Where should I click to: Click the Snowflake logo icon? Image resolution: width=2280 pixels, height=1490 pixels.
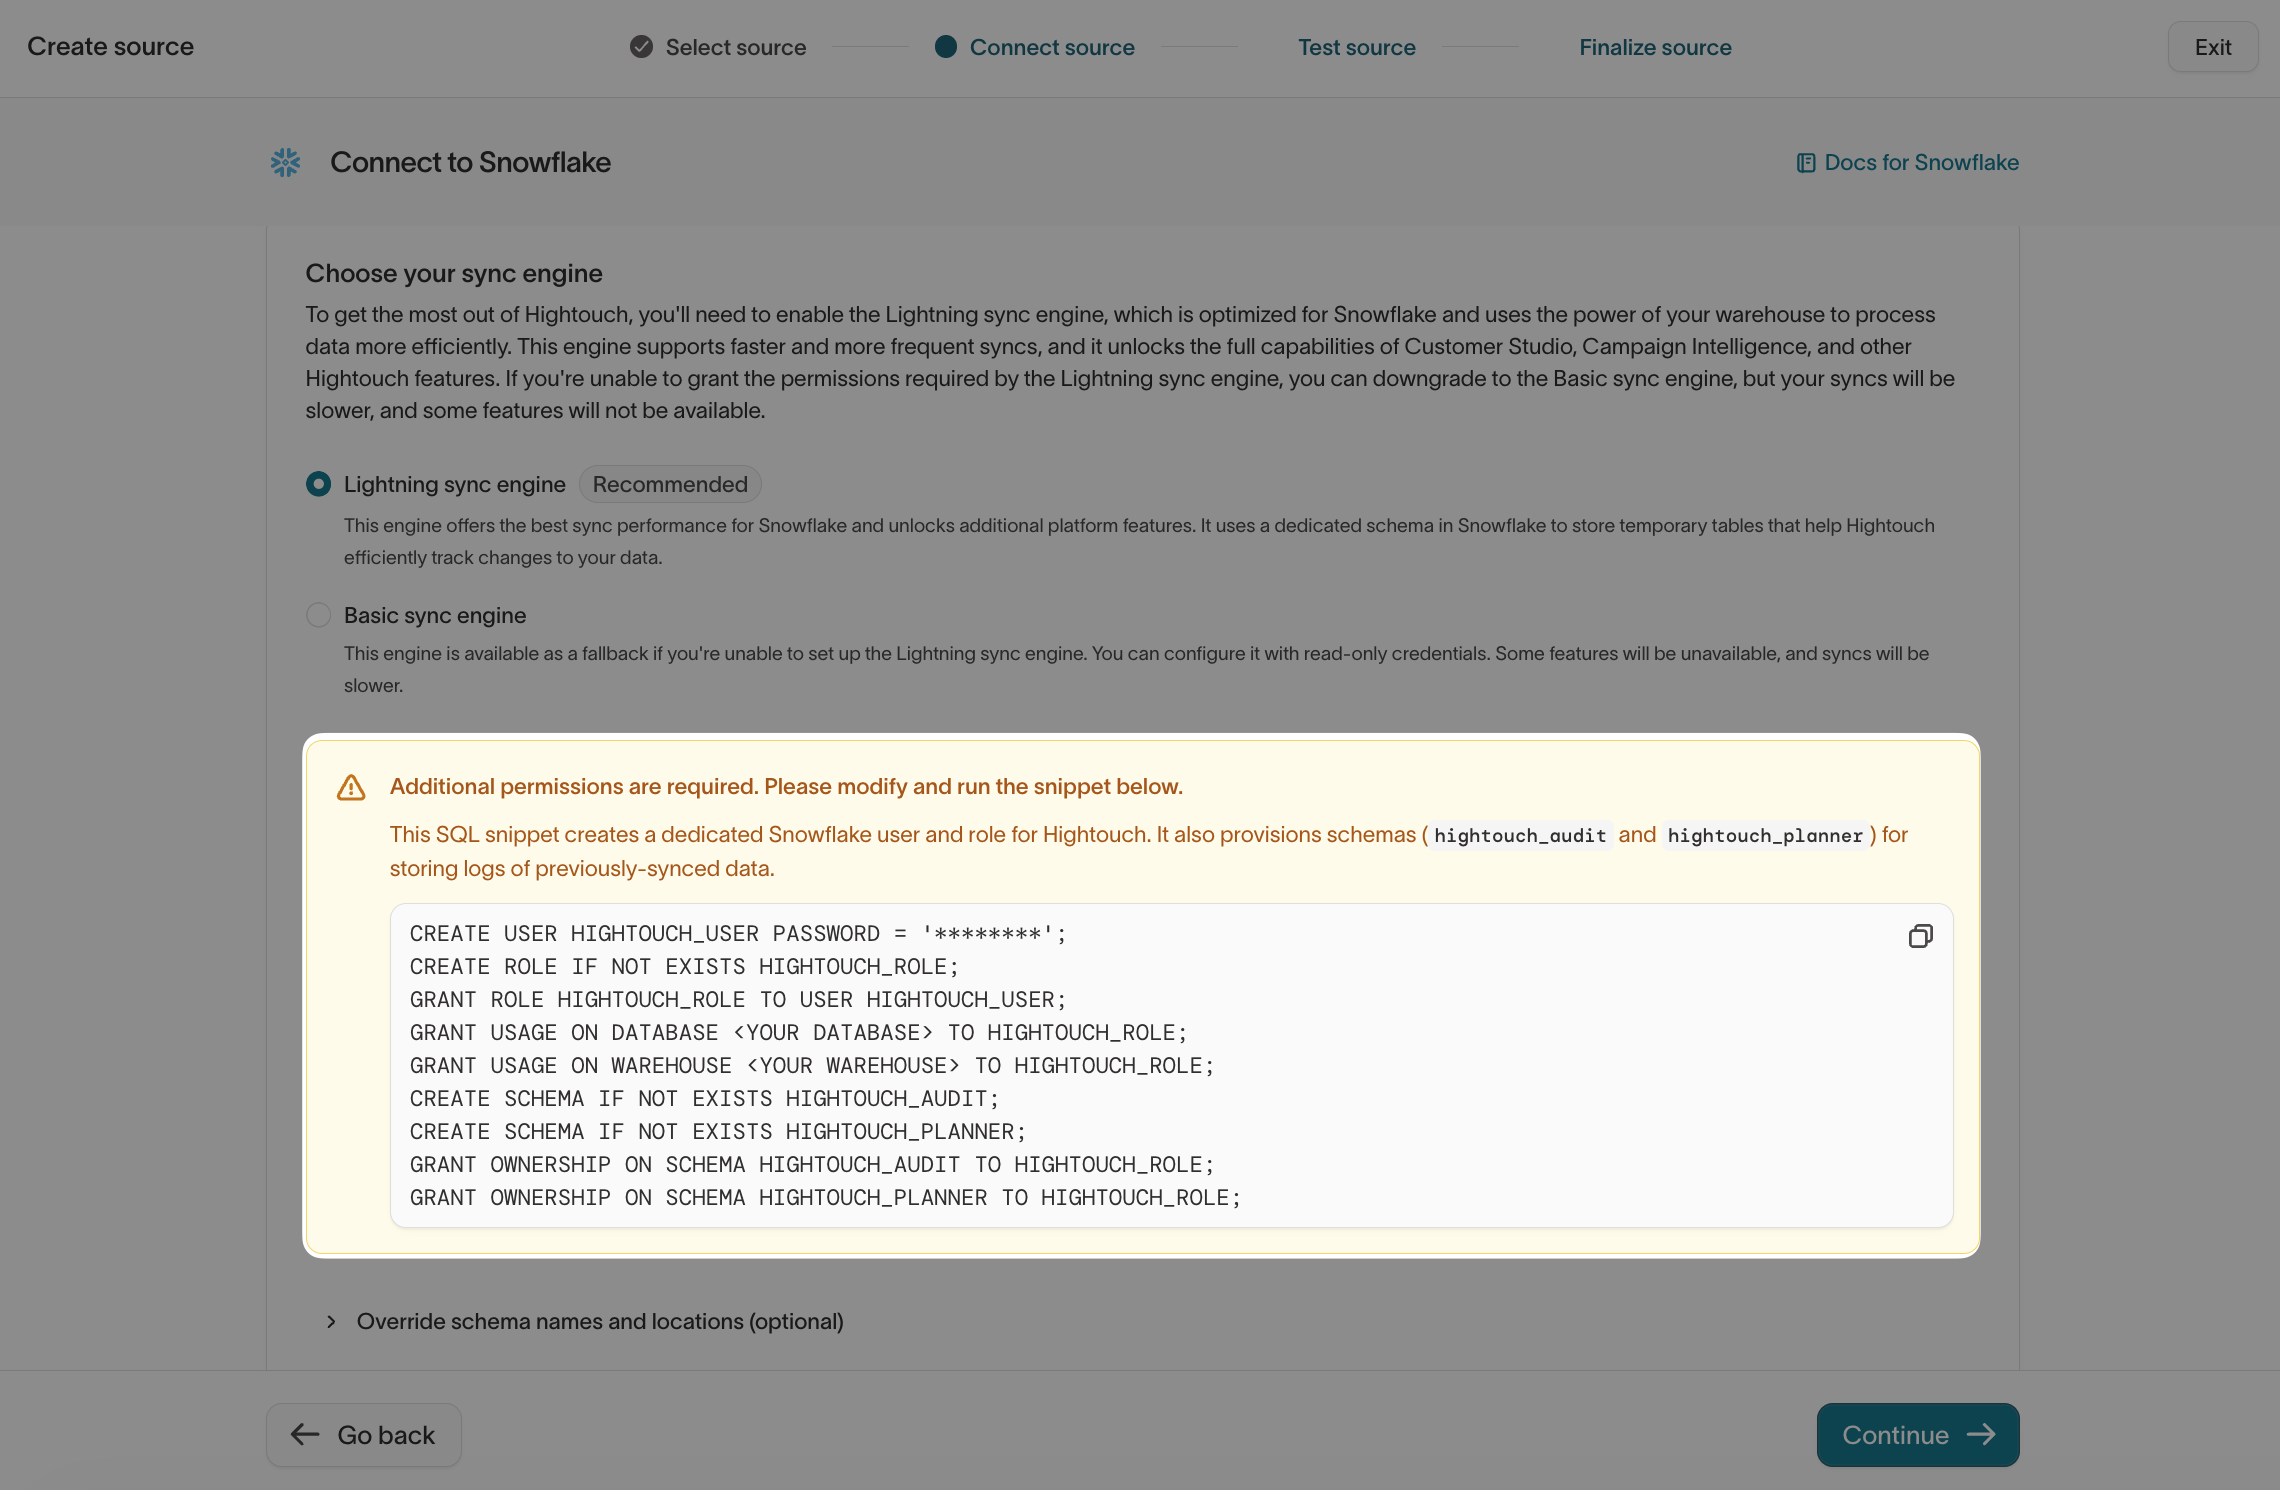(x=286, y=162)
